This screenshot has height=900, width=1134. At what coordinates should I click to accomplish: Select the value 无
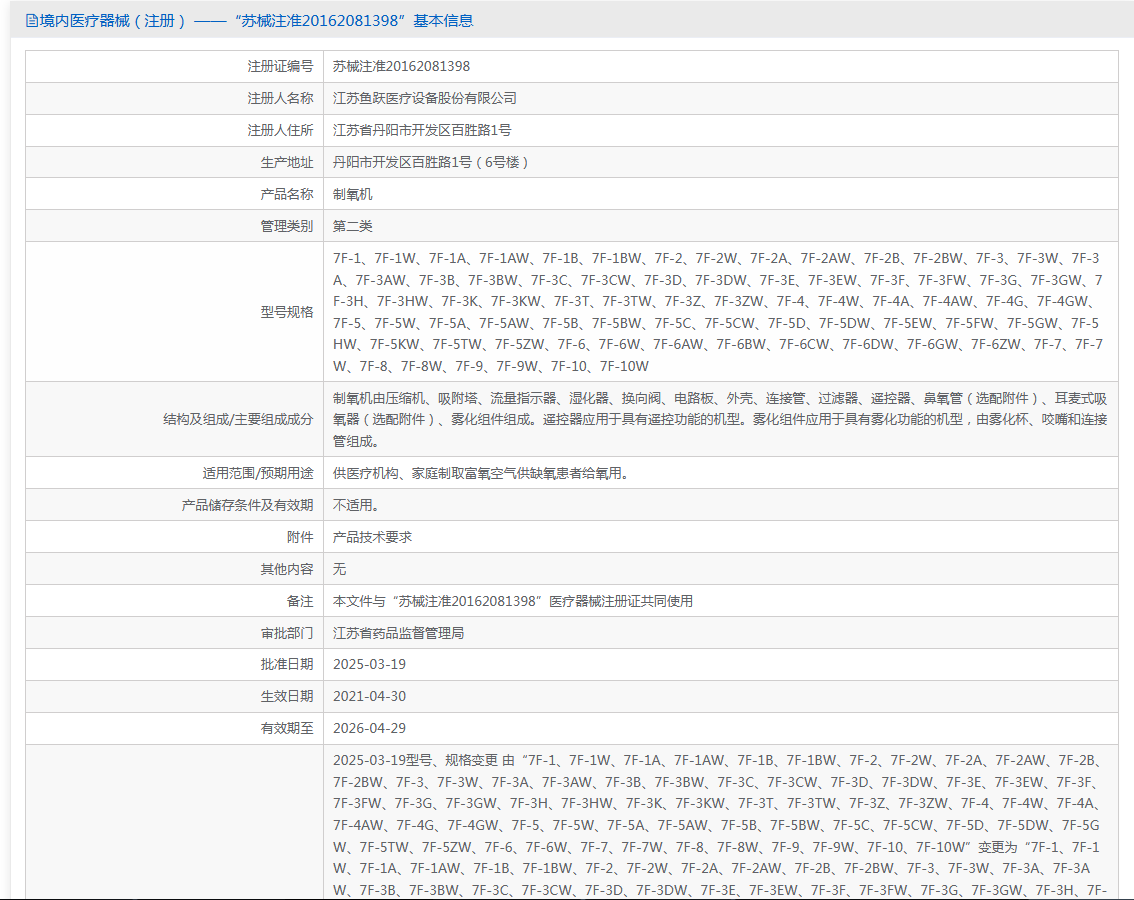coord(339,569)
